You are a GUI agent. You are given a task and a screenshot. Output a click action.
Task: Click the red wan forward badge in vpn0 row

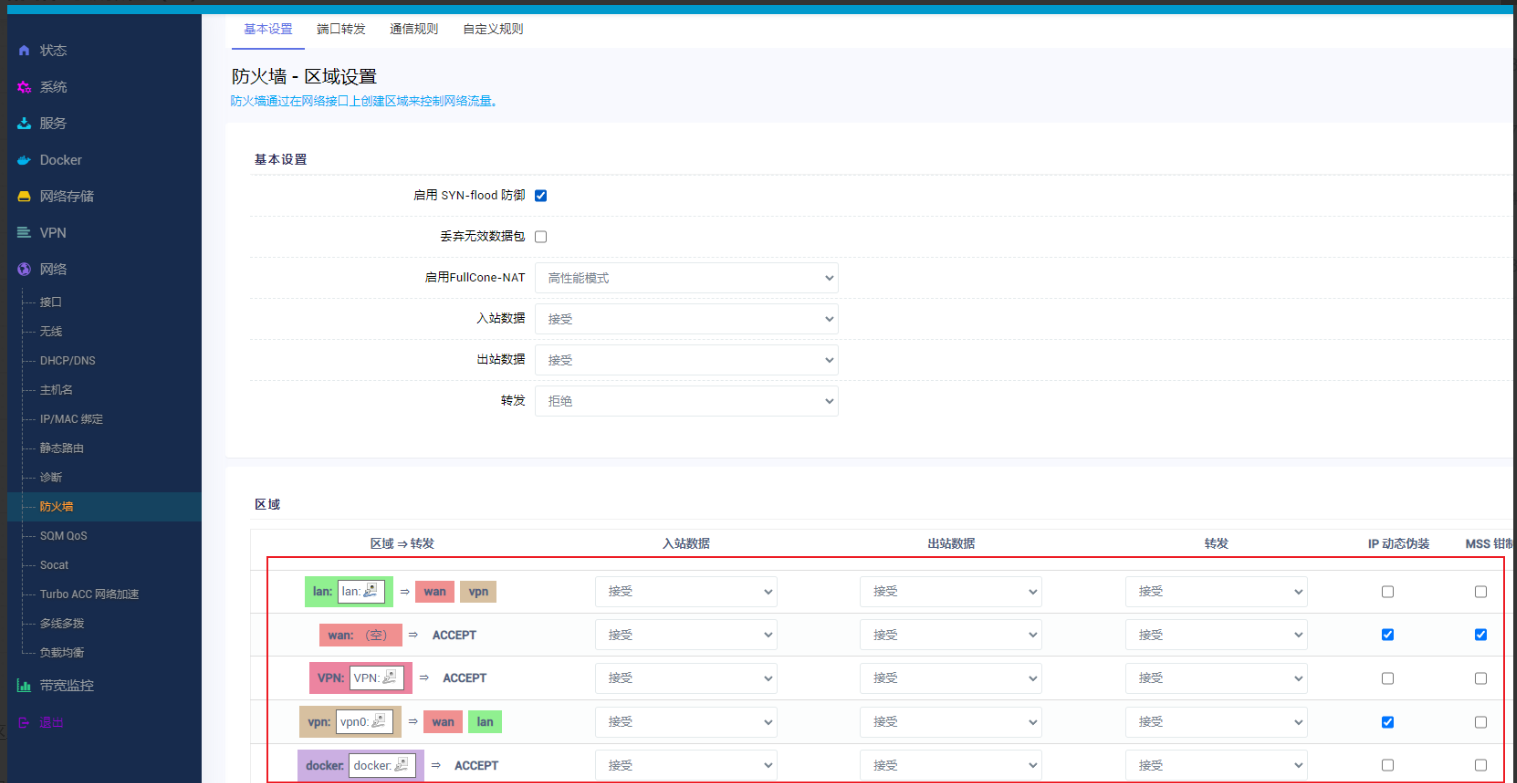(x=443, y=722)
